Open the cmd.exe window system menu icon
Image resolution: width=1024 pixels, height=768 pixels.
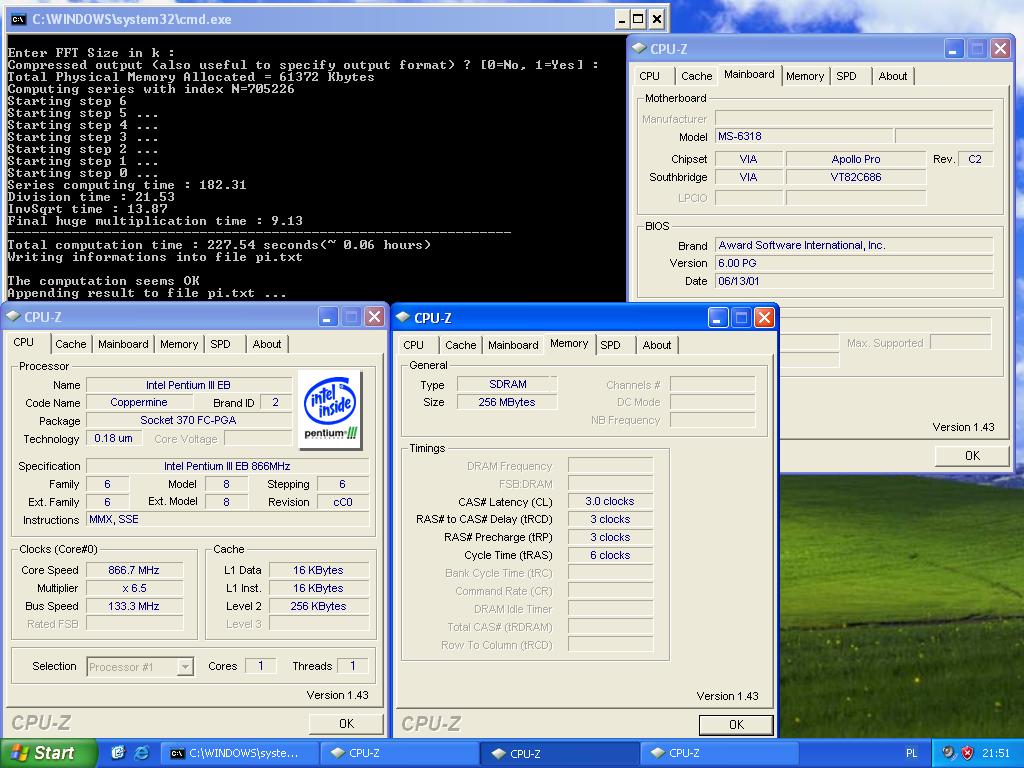(18, 19)
